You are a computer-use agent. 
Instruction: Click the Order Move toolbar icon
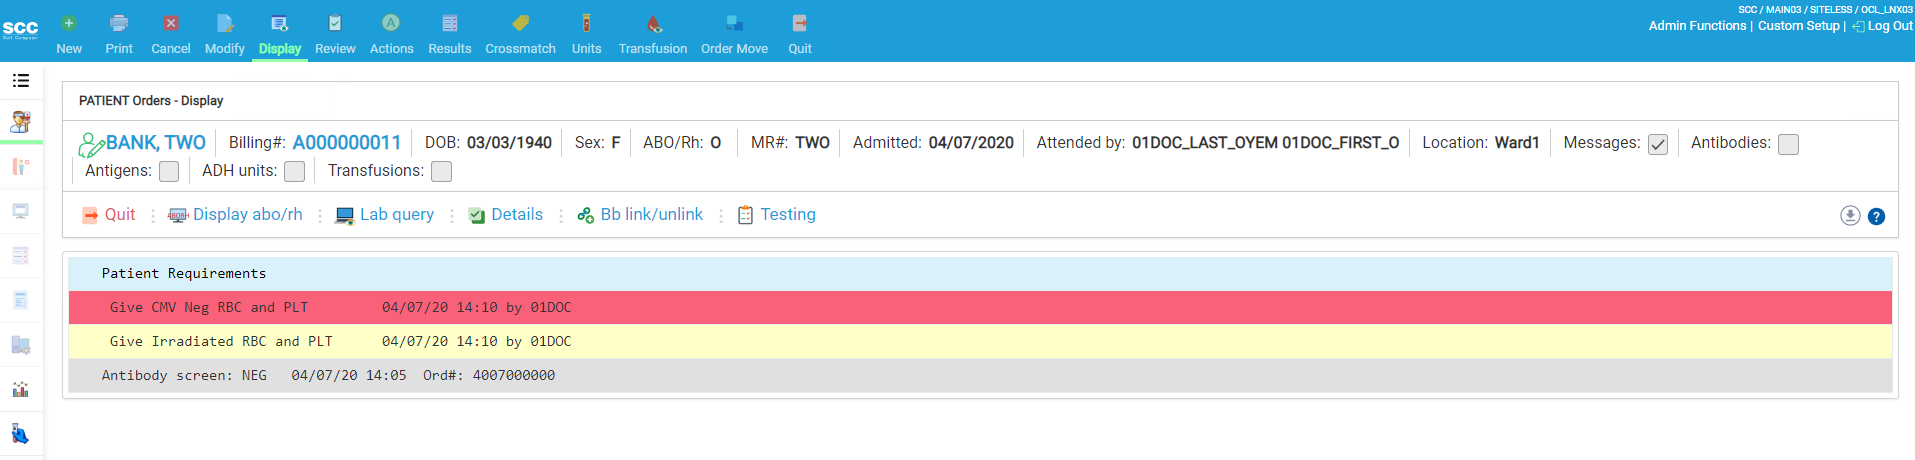coord(734,24)
